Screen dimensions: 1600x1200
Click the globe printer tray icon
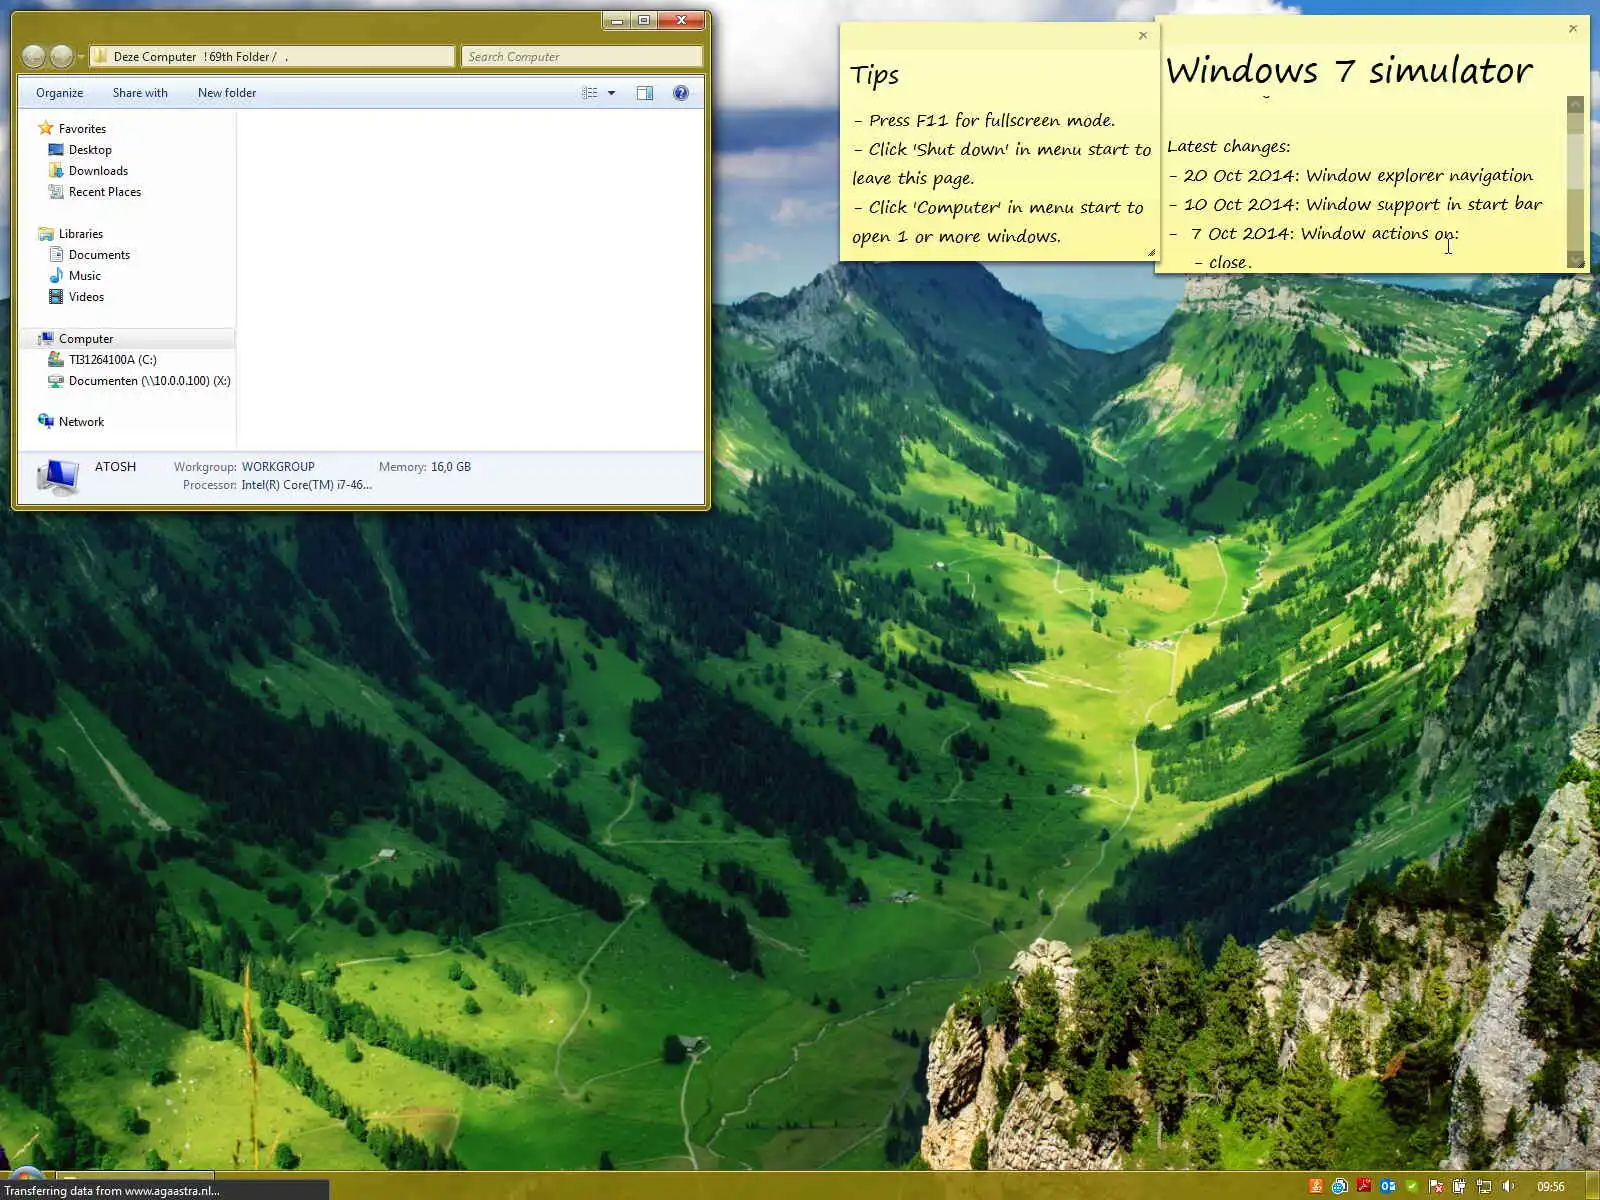click(x=1340, y=1187)
